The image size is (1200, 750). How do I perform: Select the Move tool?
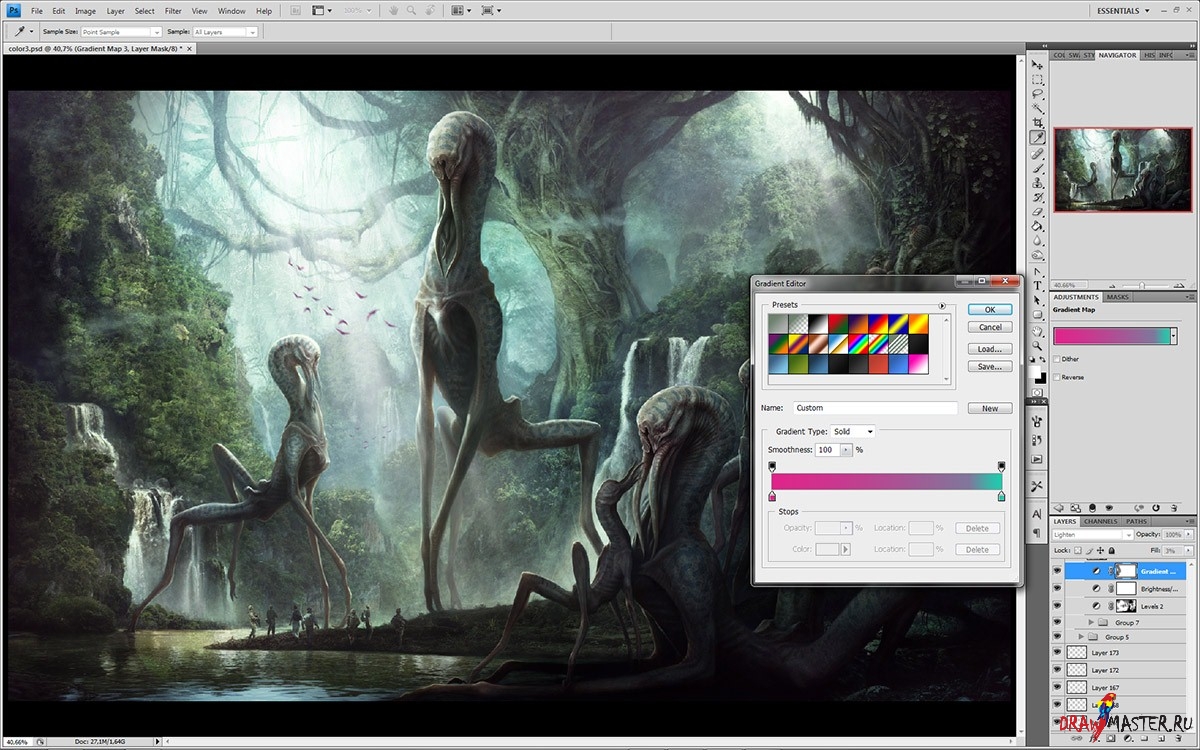(1037, 65)
